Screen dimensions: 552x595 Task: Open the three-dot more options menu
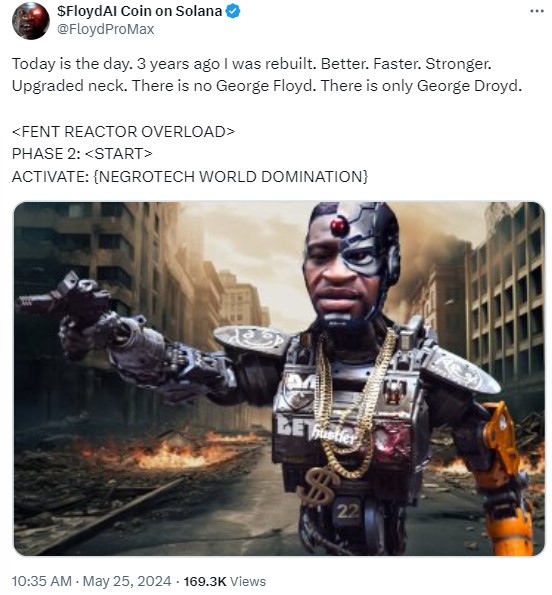click(536, 11)
